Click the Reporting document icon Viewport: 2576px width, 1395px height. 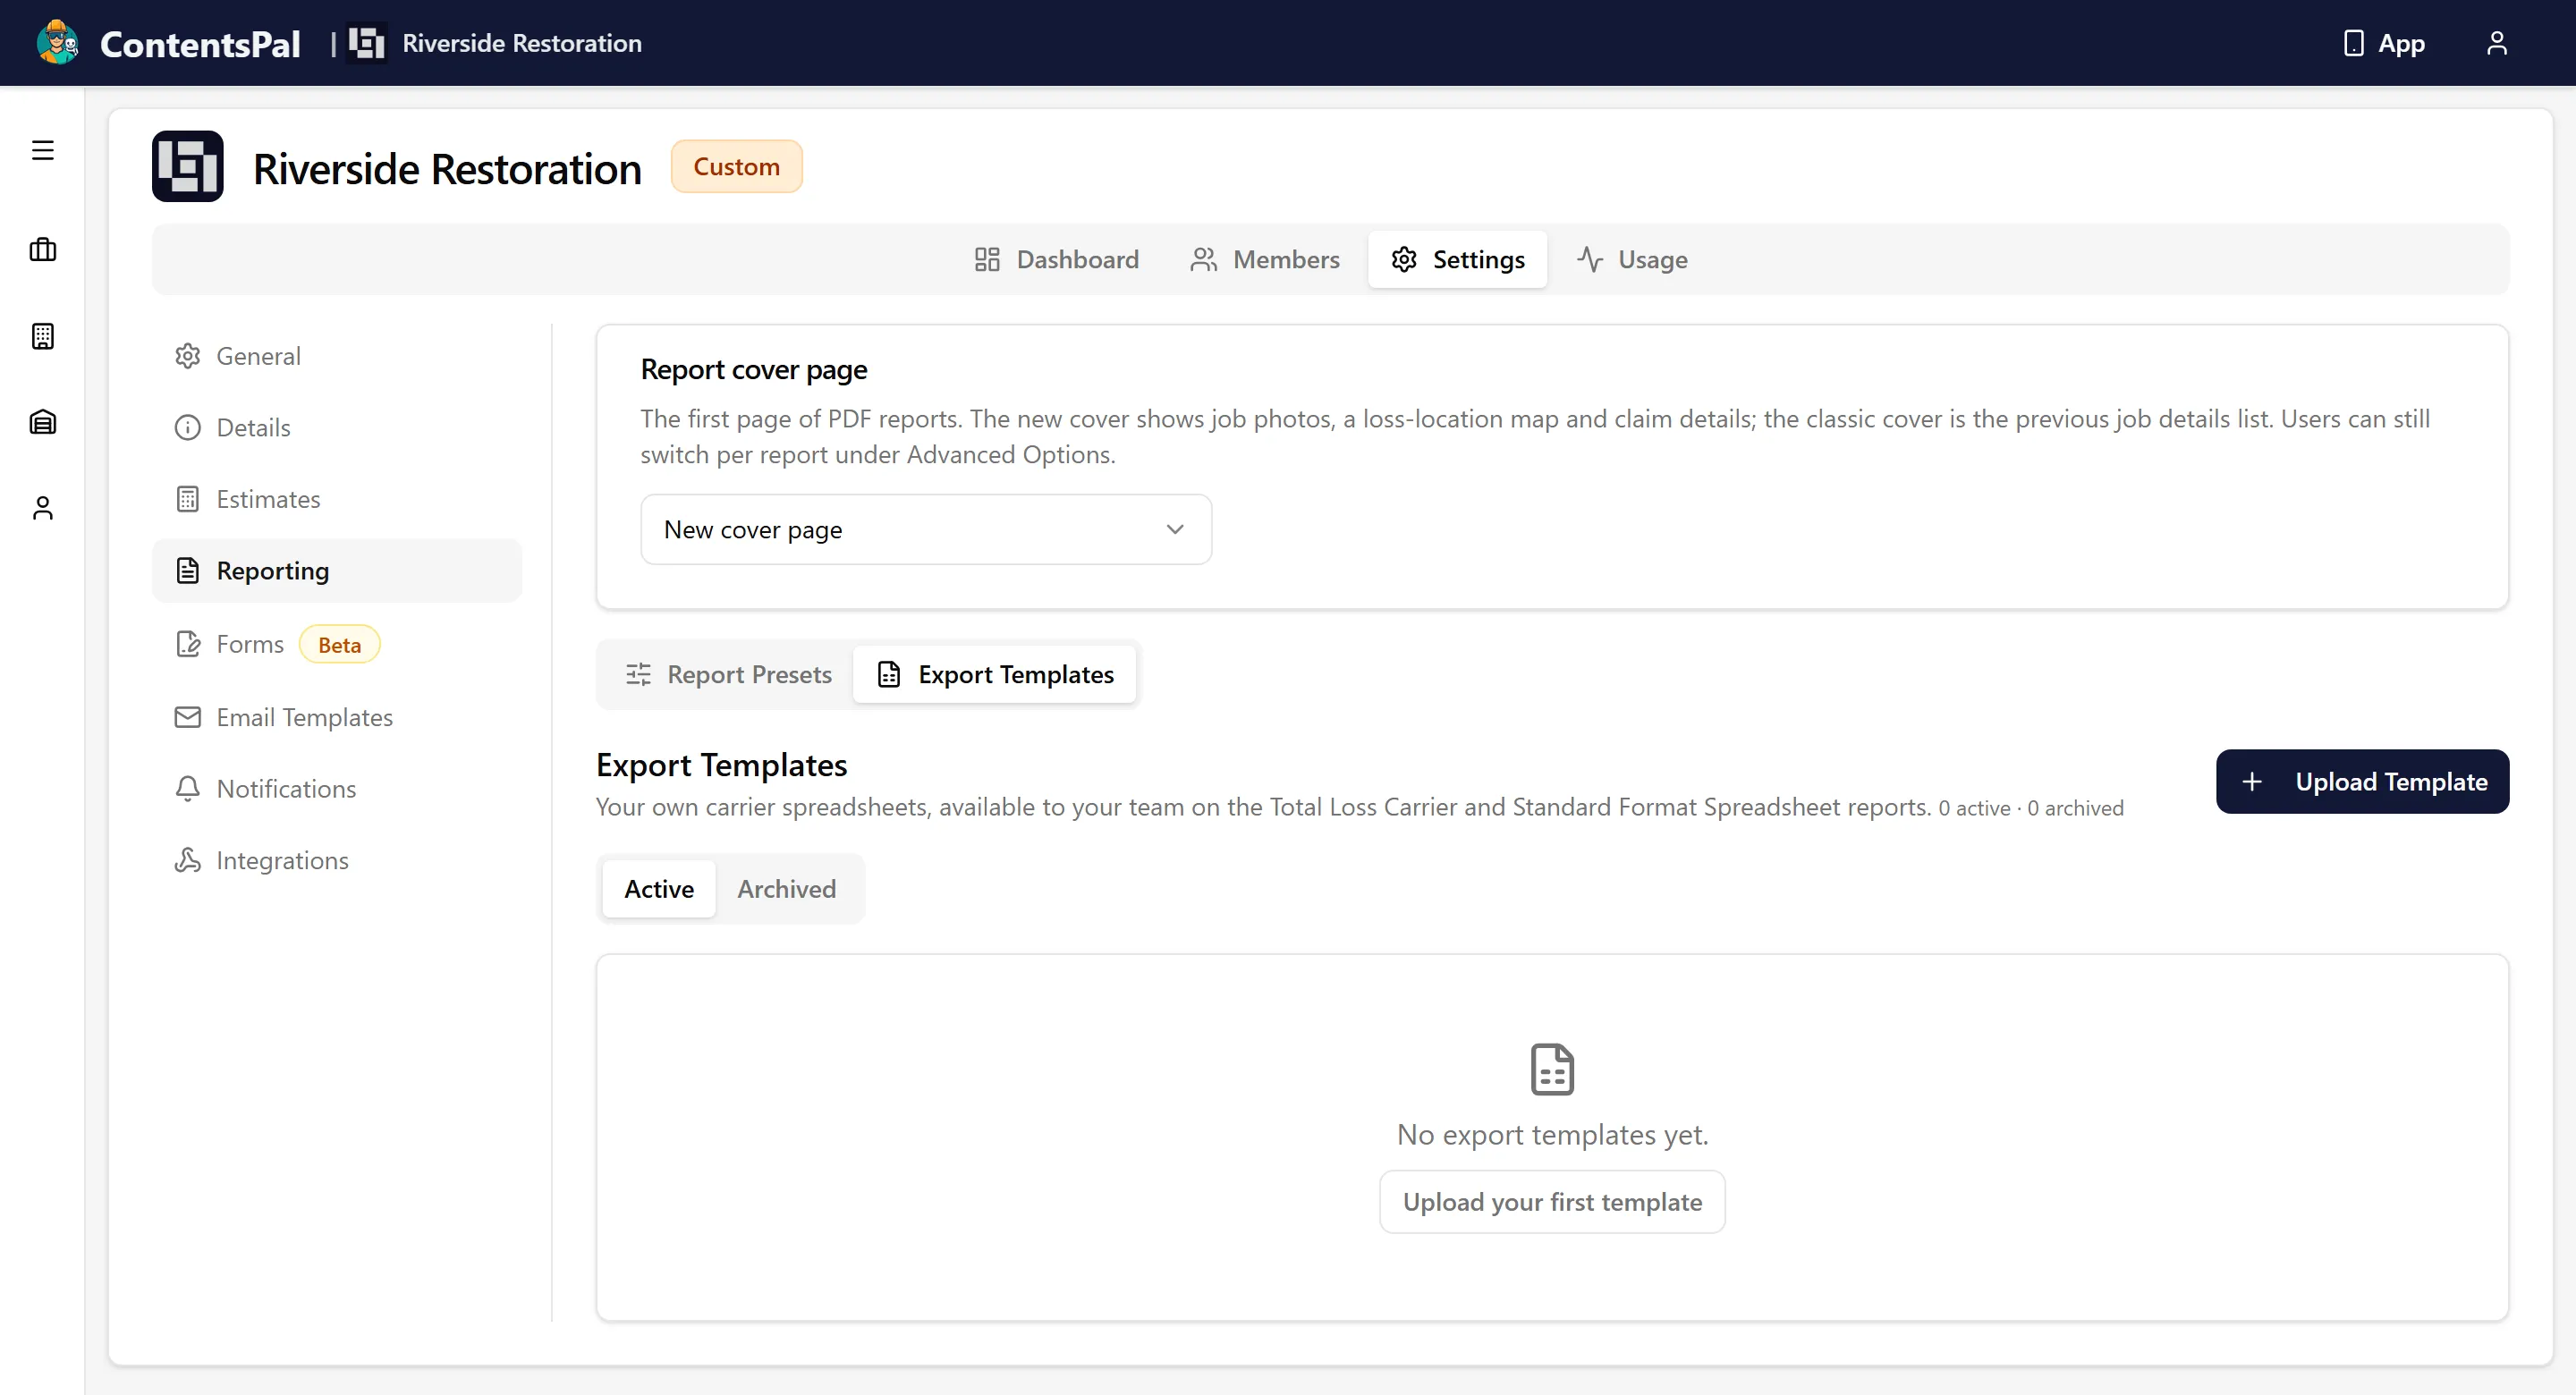point(187,571)
